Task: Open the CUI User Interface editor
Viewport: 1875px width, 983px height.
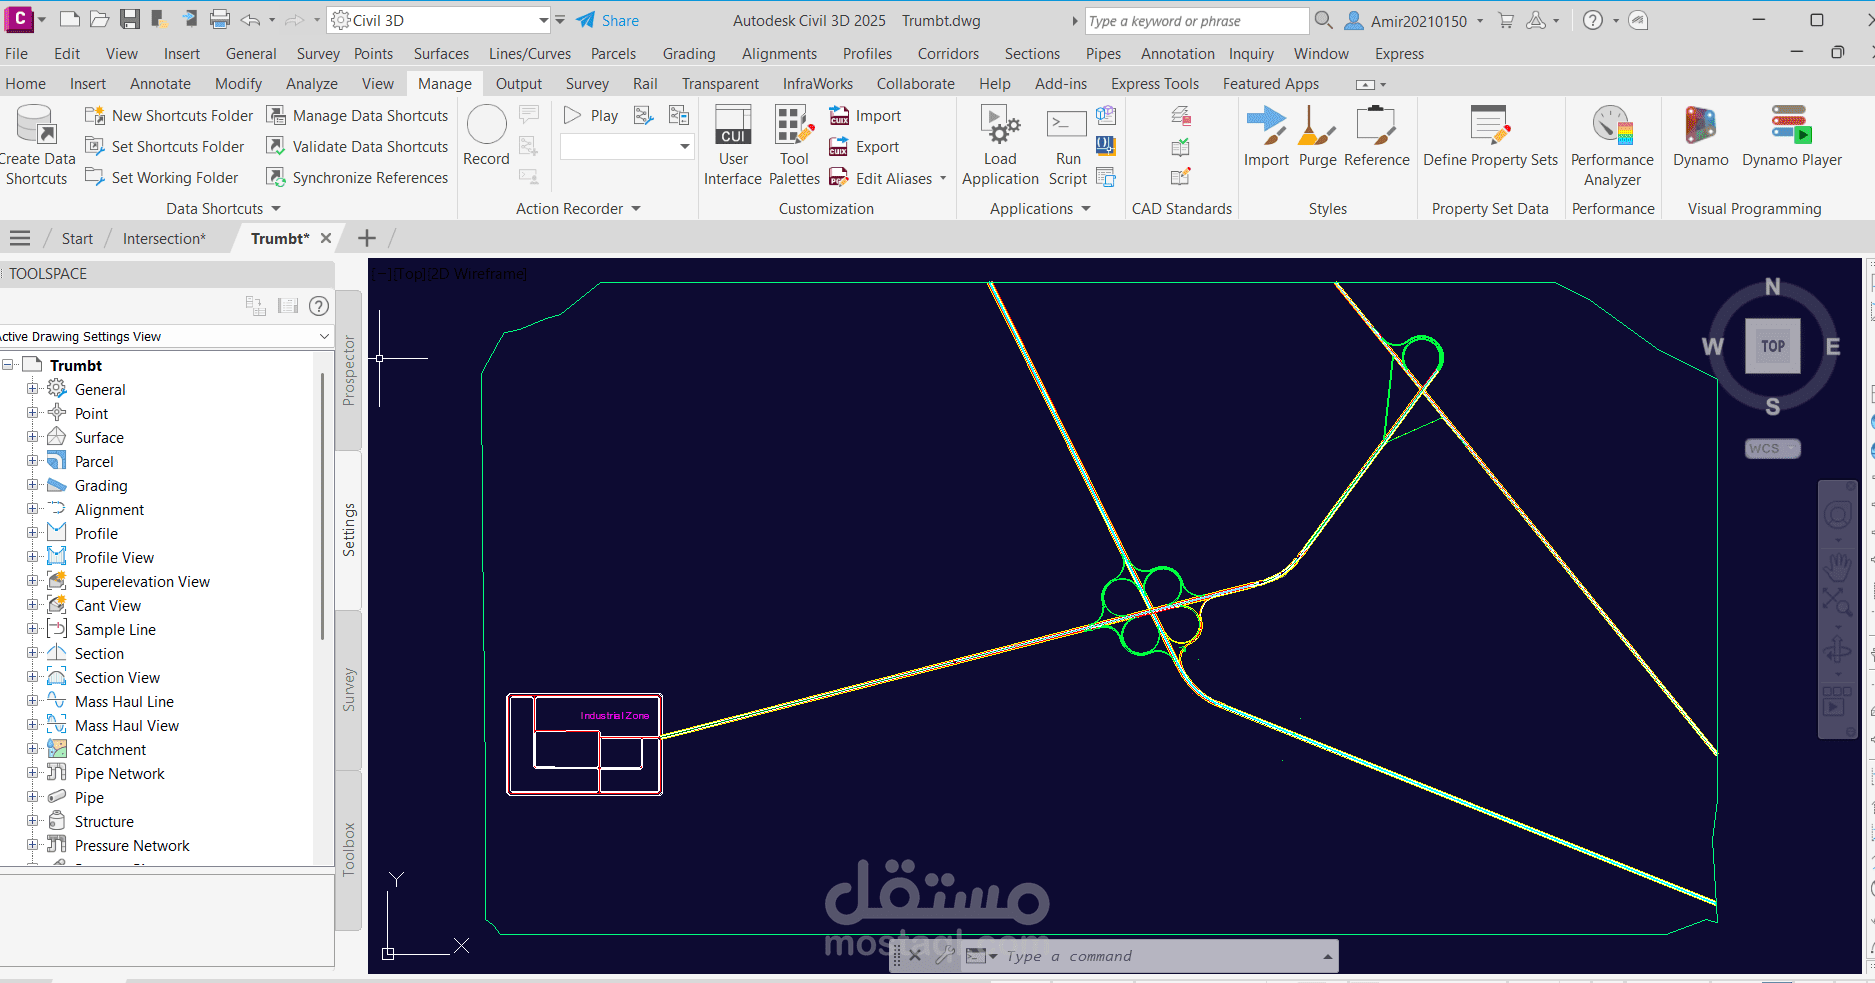Action: pyautogui.click(x=733, y=146)
